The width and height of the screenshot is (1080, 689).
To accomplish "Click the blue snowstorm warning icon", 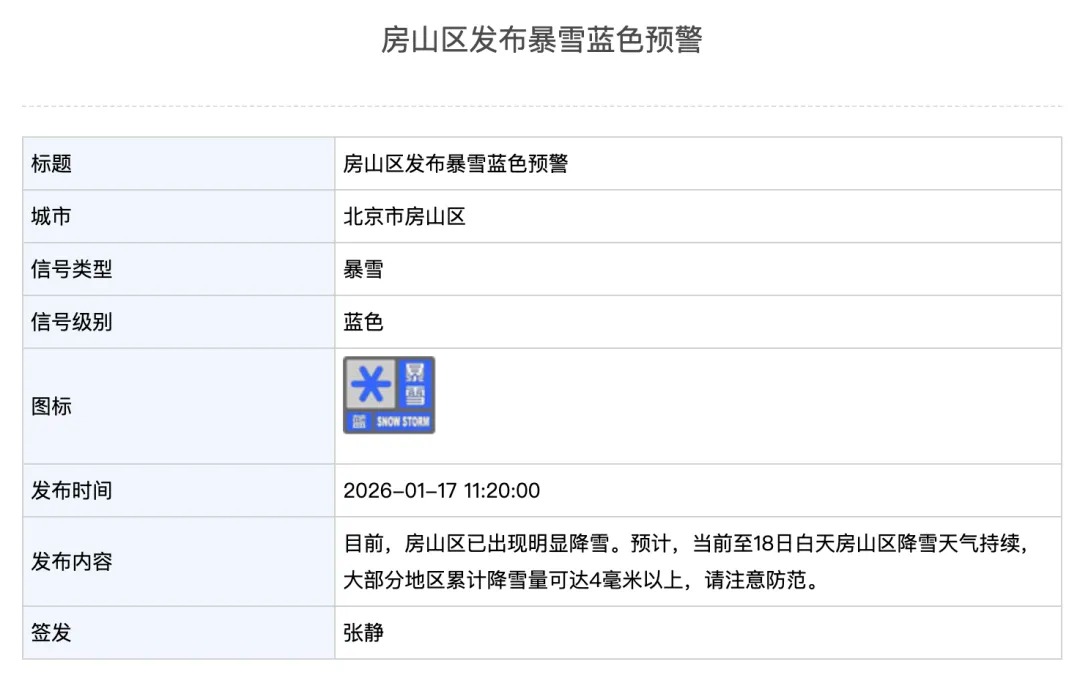I will [389, 395].
